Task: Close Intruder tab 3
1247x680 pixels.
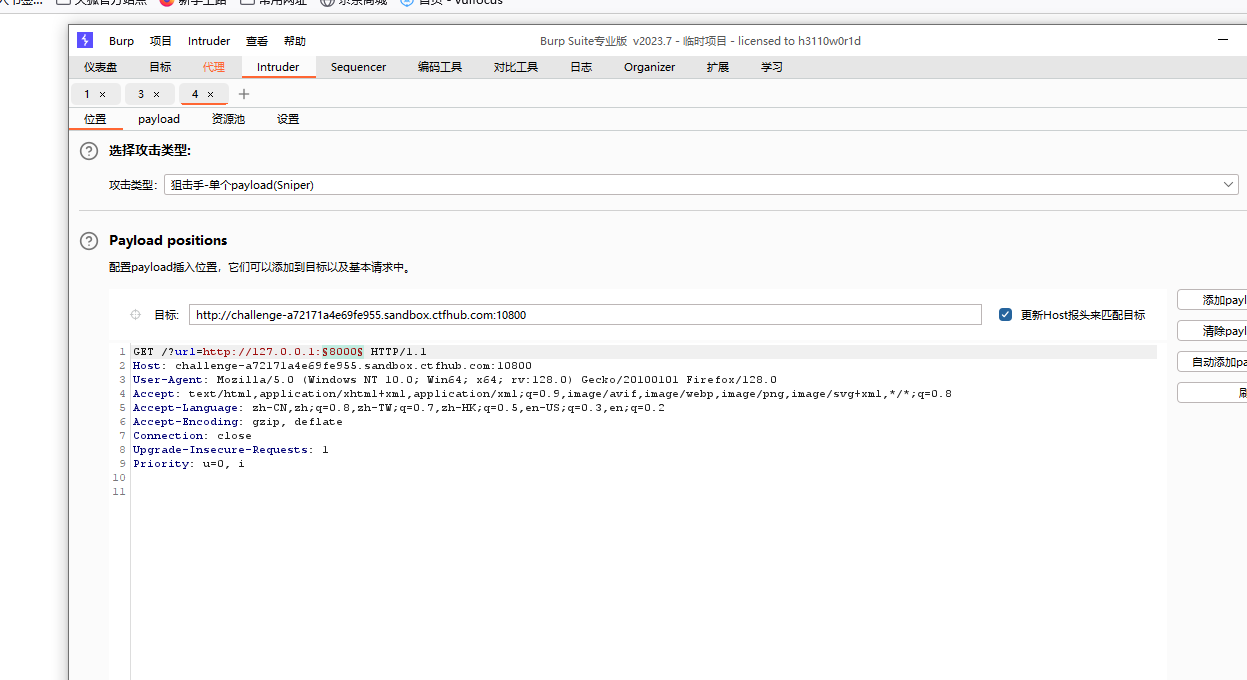Action: tap(156, 94)
